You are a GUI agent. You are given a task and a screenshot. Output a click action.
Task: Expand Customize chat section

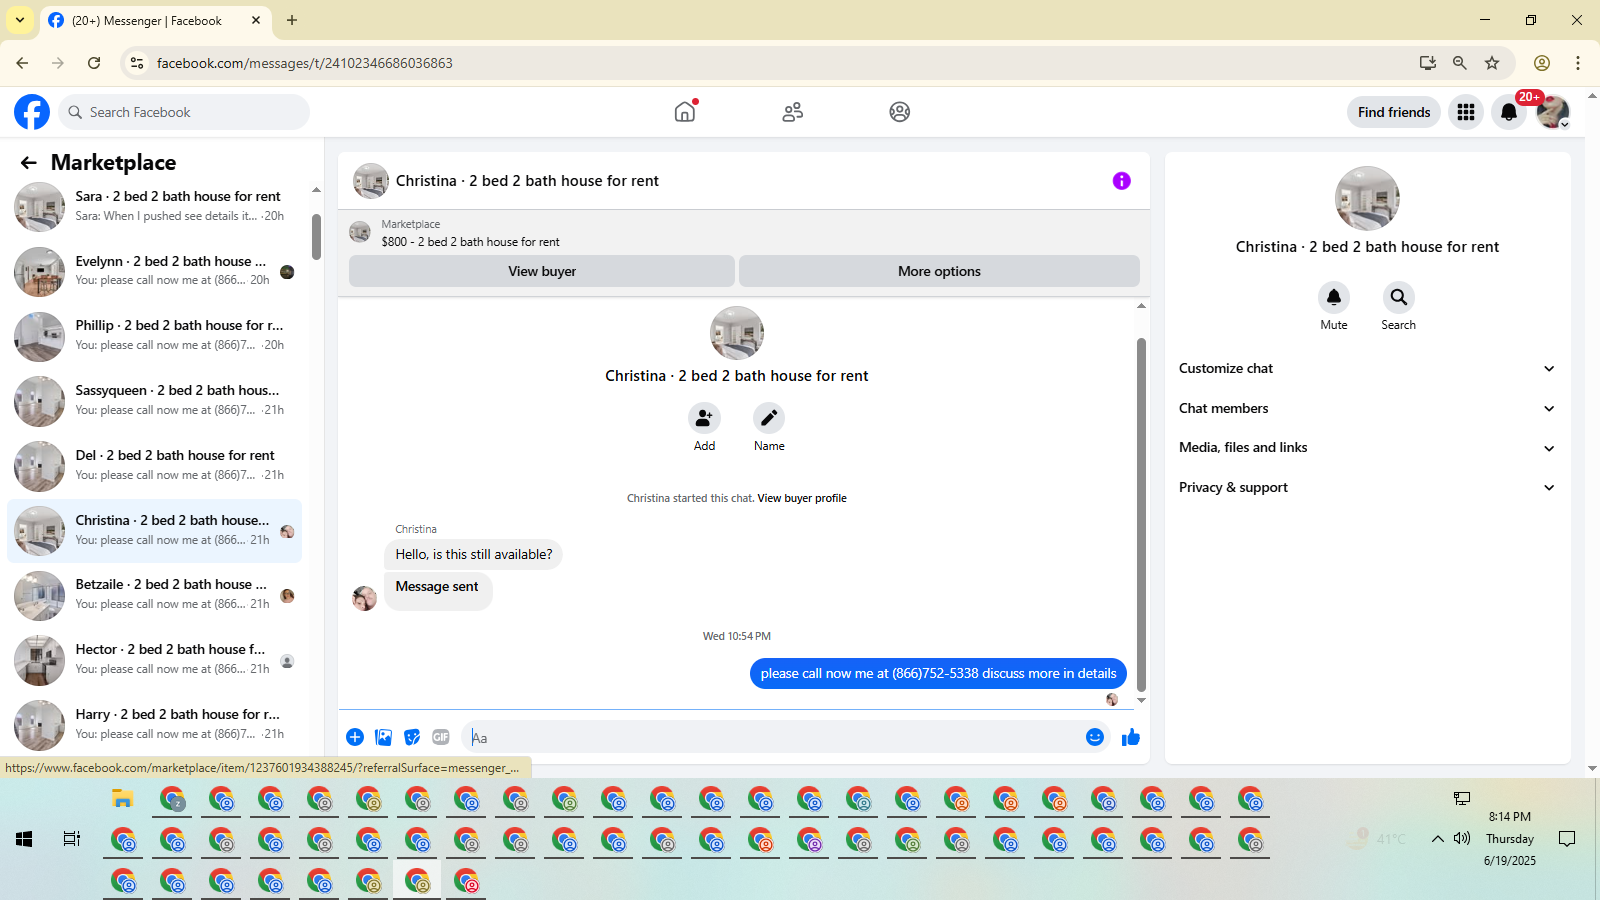point(1367,369)
